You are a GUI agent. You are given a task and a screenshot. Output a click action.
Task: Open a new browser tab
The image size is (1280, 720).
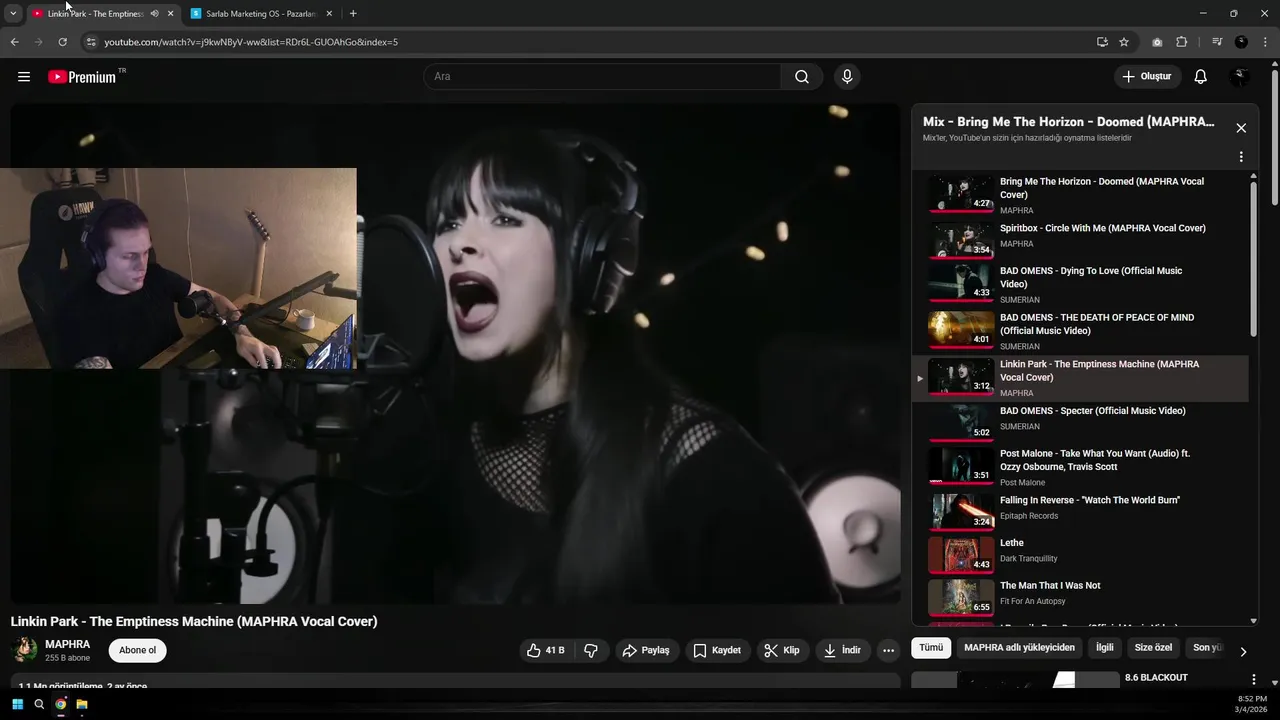pyautogui.click(x=353, y=14)
